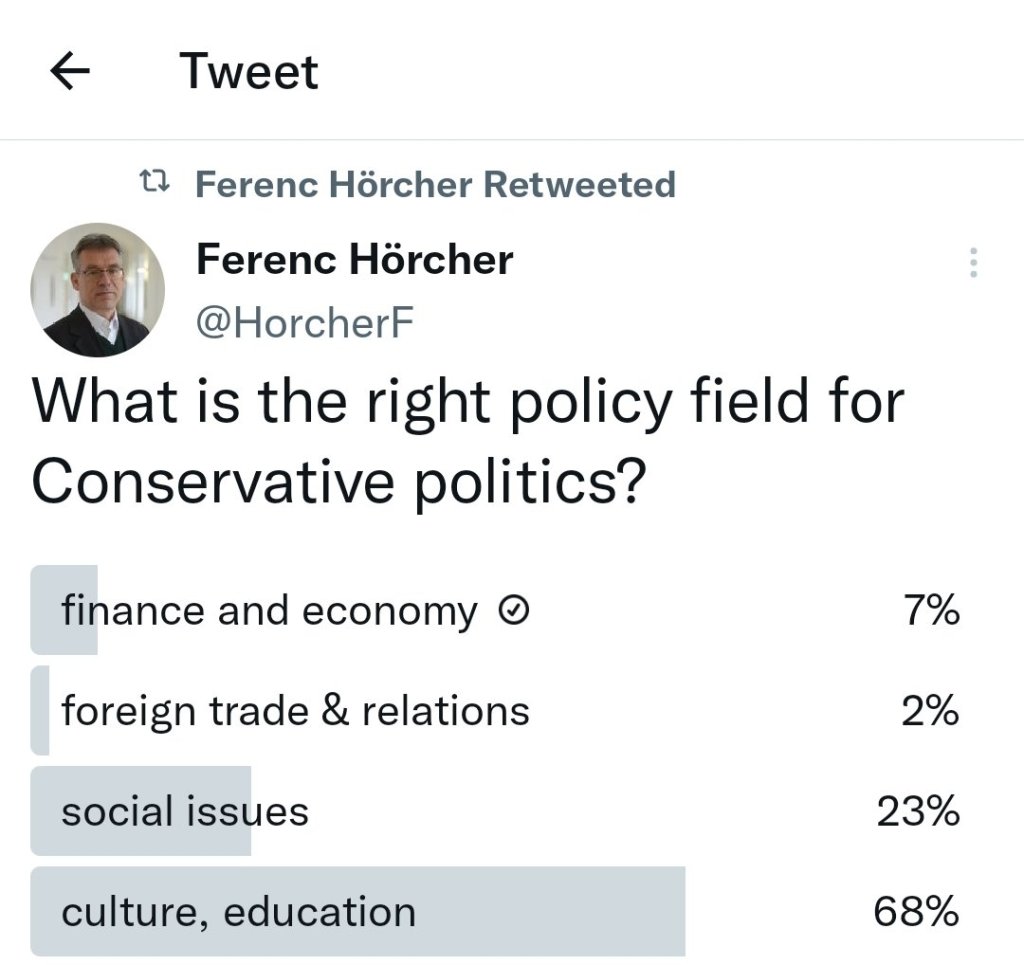Viewport: 1024px width, 965px height.
Task: Click the thin bar left of foreign trade
Action: pos(40,711)
